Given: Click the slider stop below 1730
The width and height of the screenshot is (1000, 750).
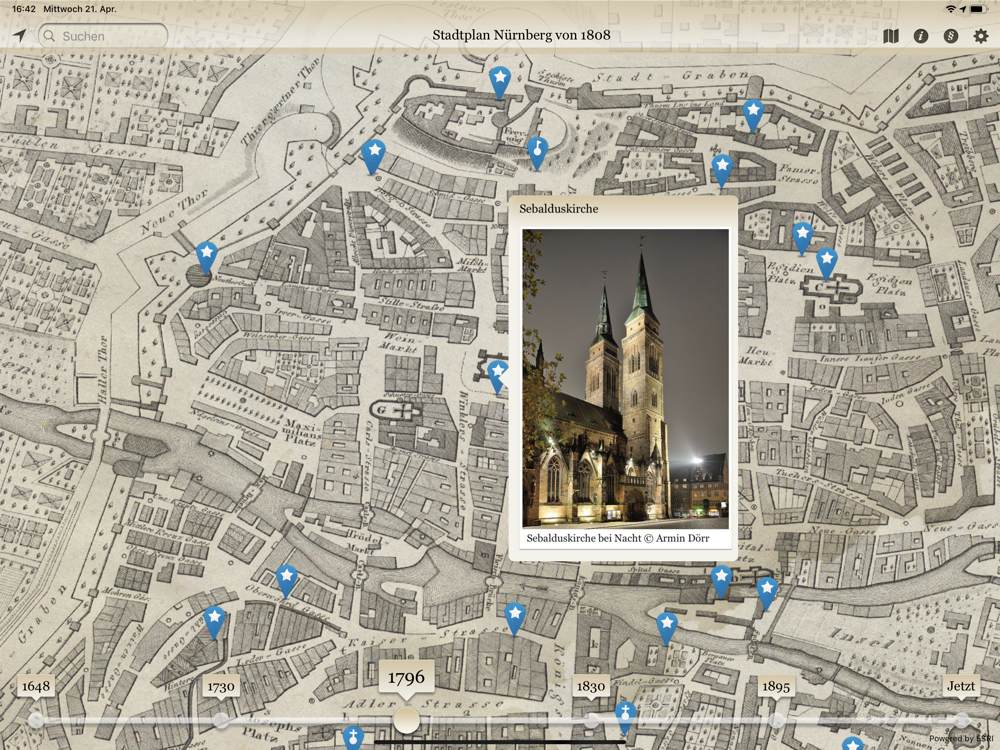Looking at the screenshot, I should pos(221,721).
